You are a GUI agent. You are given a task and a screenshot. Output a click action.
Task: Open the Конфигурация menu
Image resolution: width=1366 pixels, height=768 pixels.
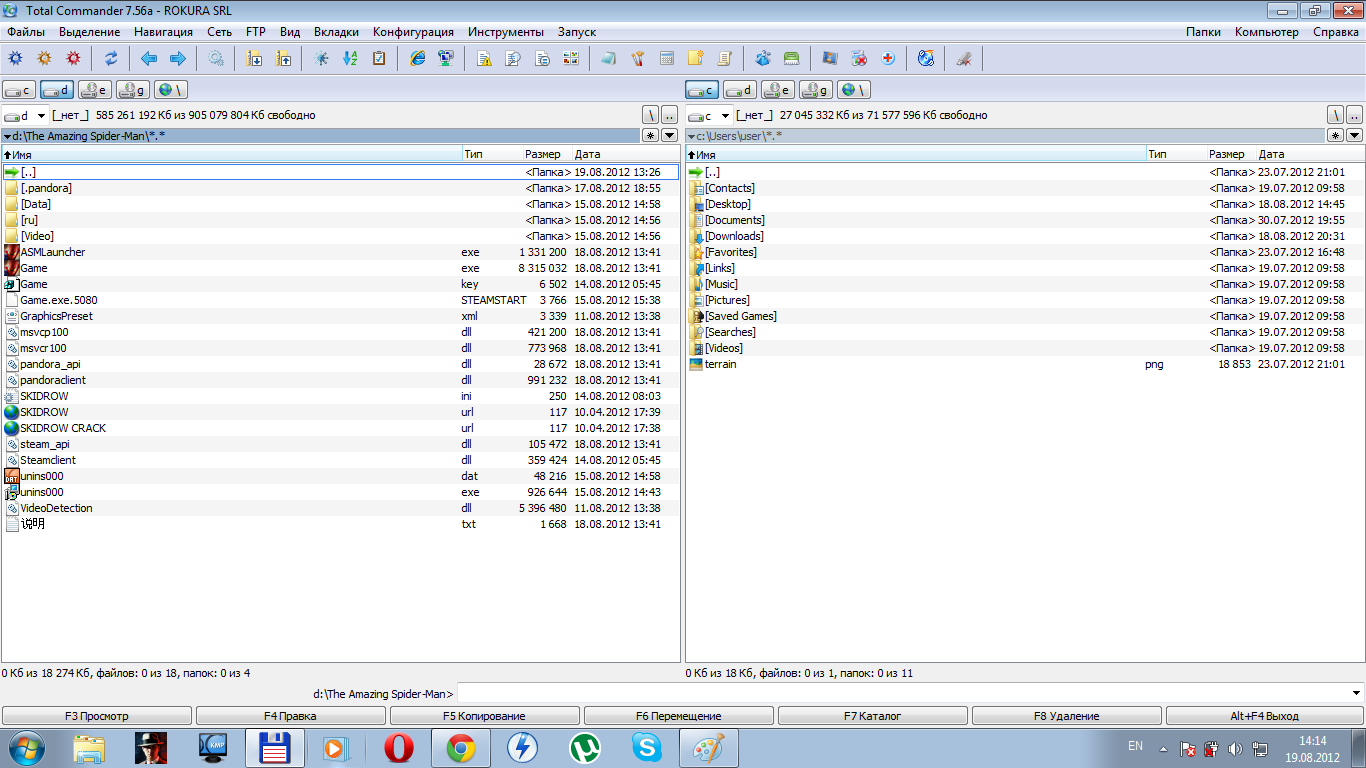pyautogui.click(x=413, y=32)
